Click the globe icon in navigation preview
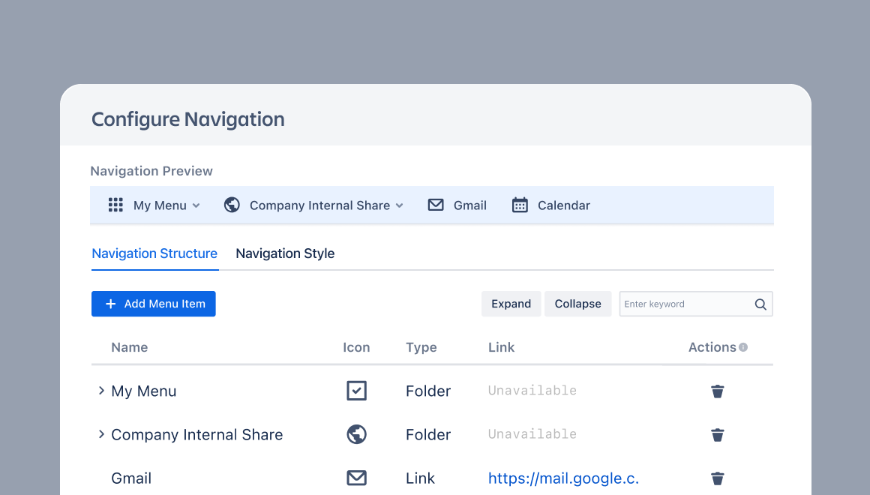The image size is (870, 495). [232, 205]
